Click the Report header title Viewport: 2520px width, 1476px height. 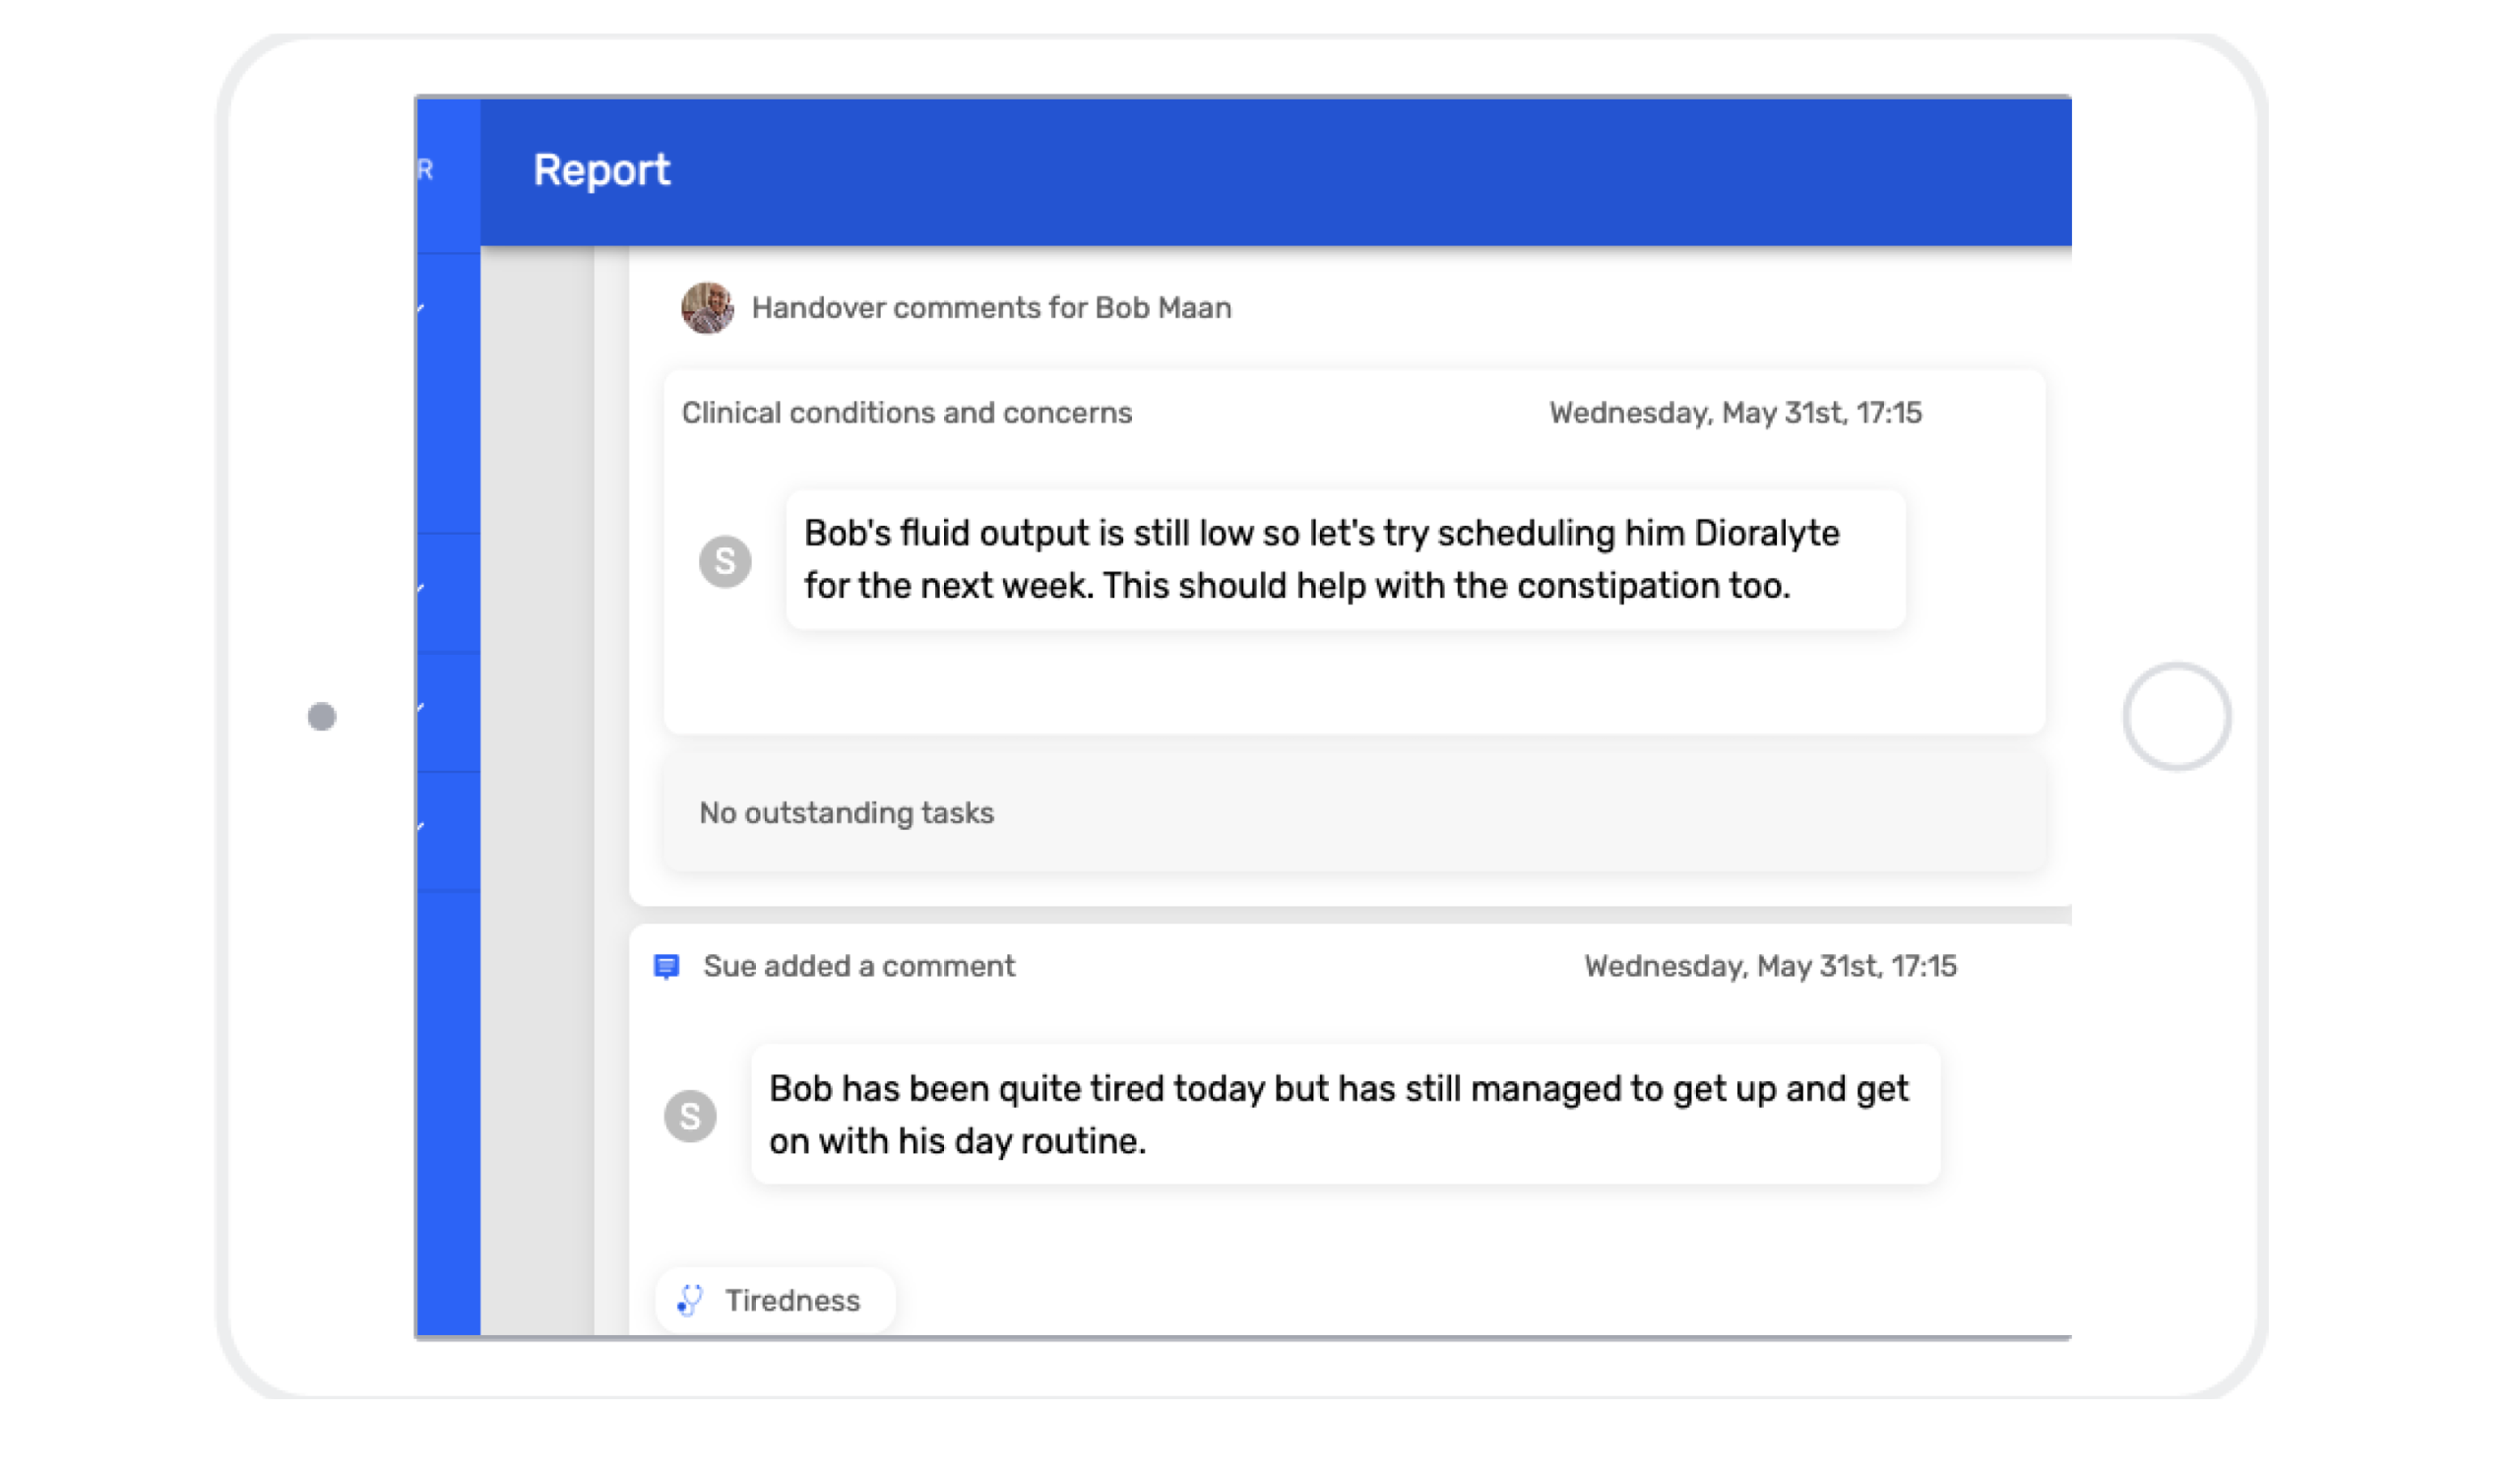click(x=601, y=170)
